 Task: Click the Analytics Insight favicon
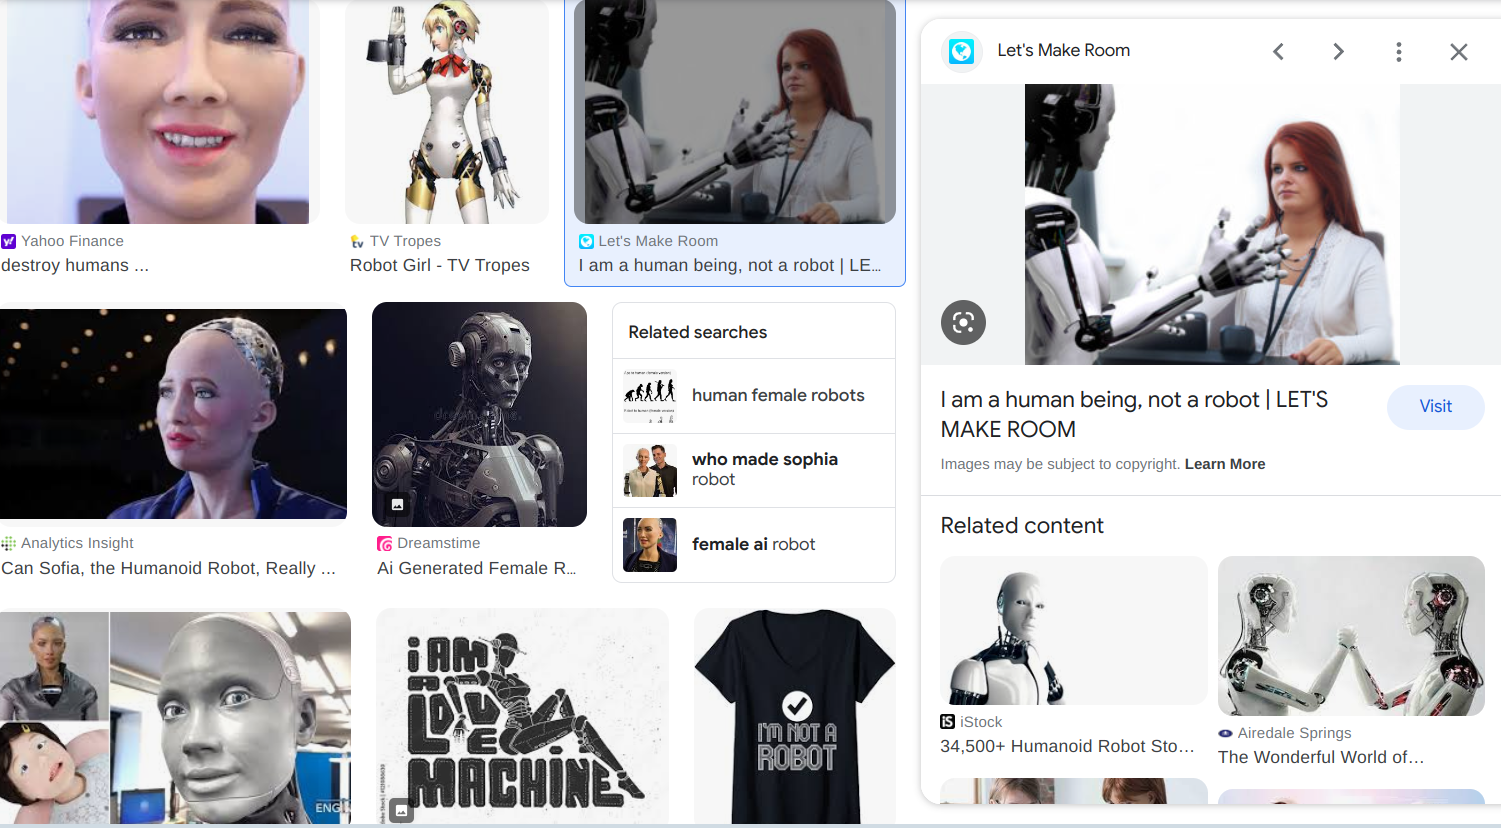(x=9, y=543)
